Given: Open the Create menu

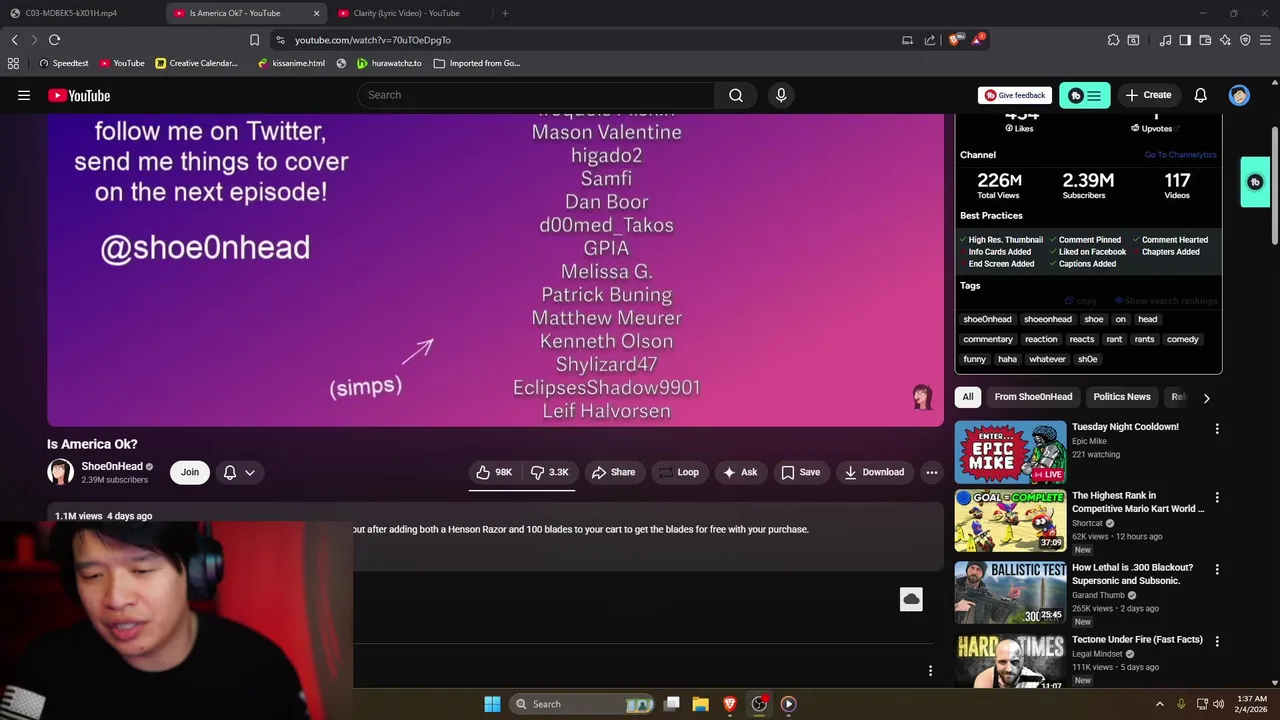Looking at the screenshot, I should 1148,95.
